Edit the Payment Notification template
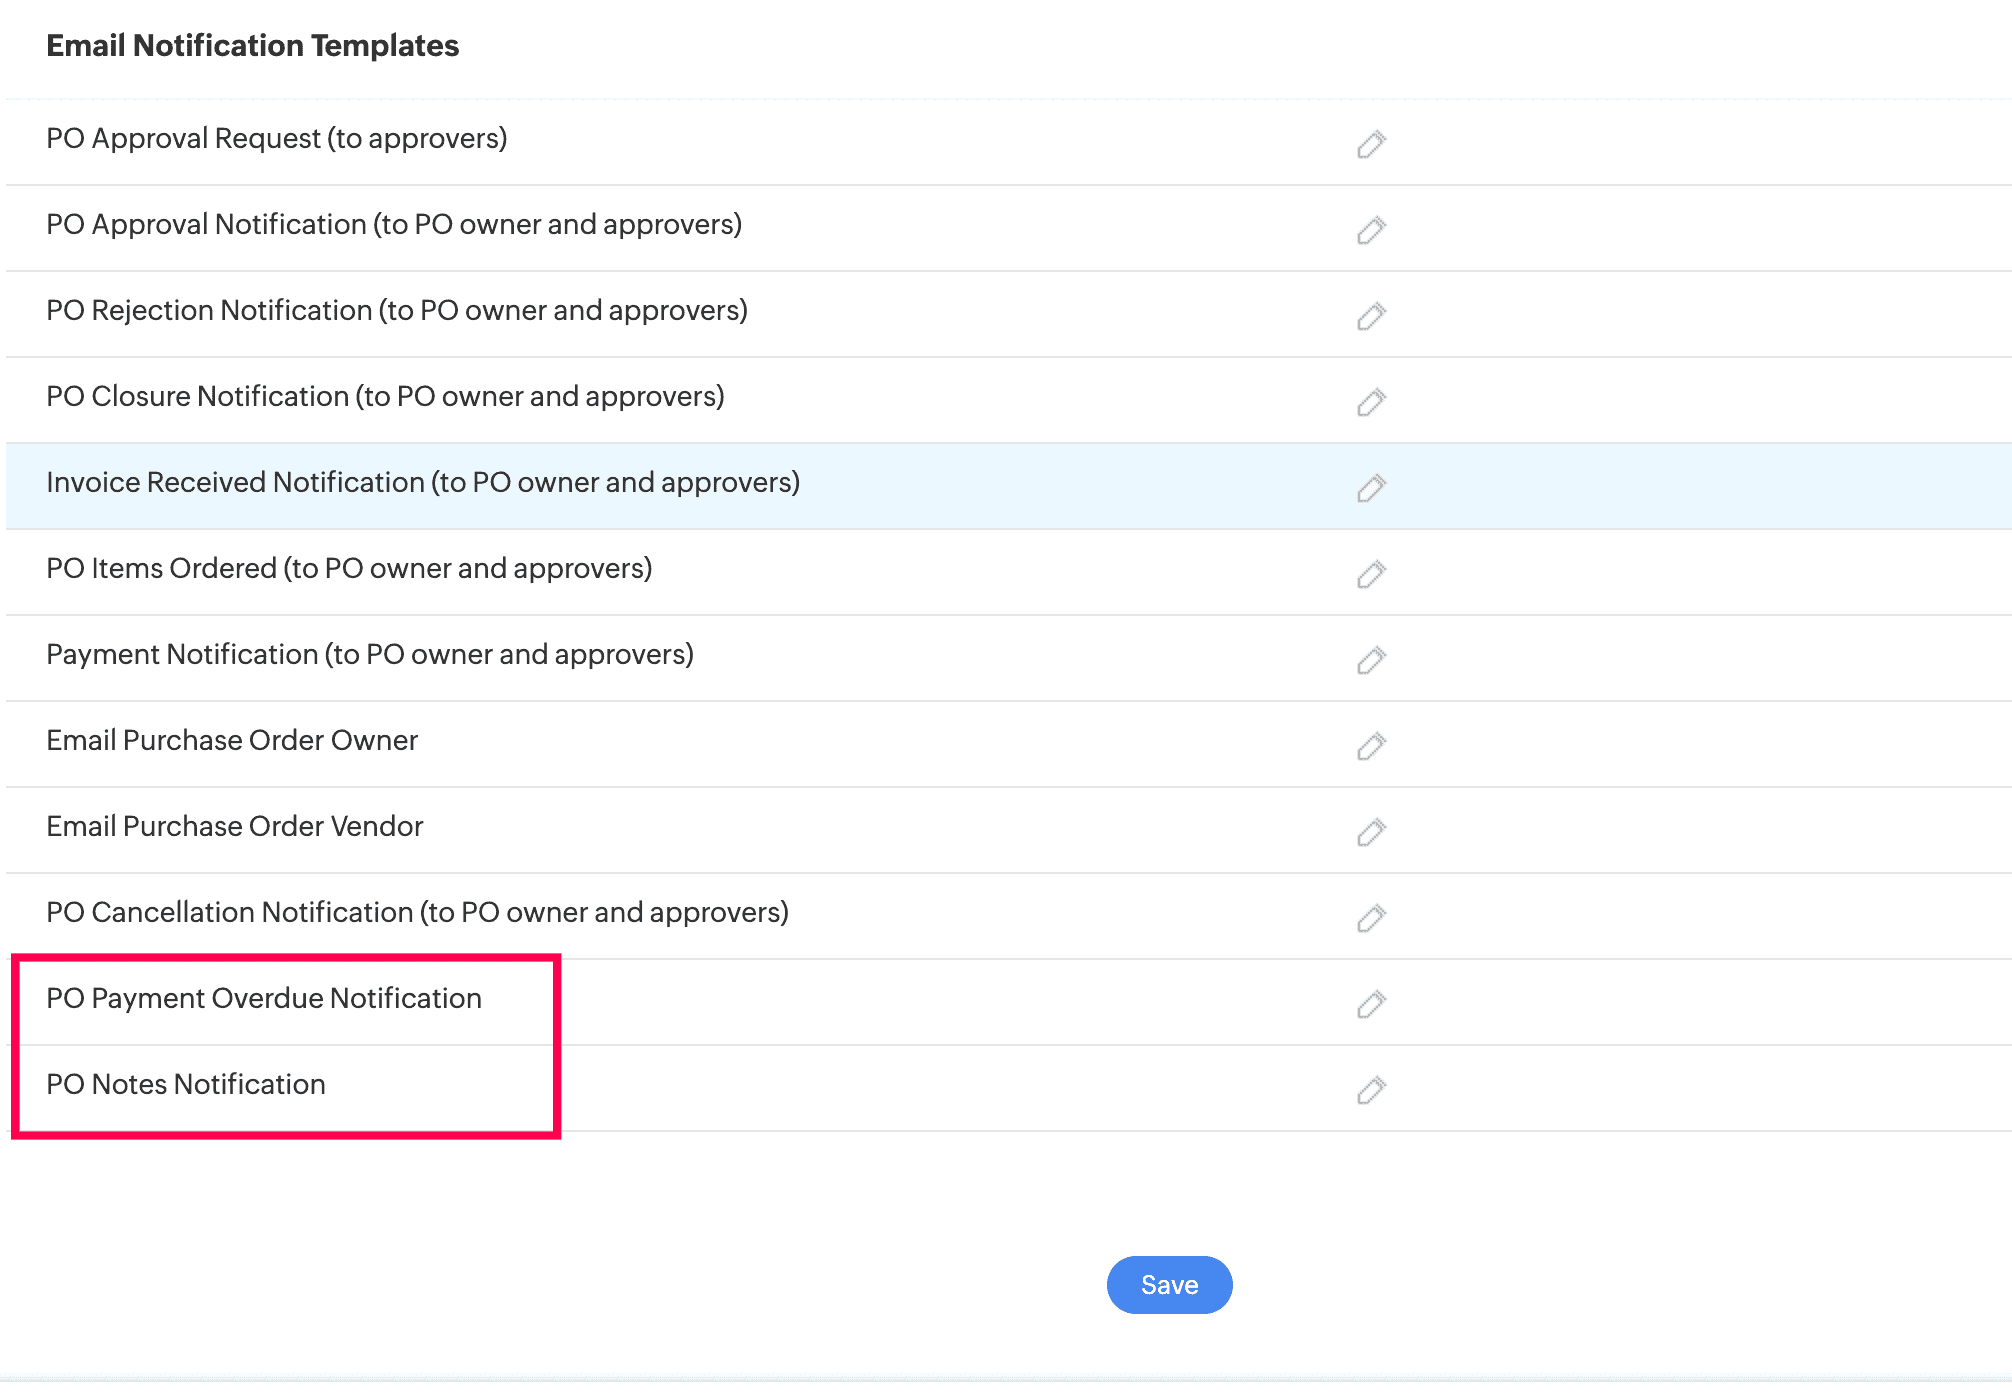Screen dimensions: 2012x1394 1371,660
